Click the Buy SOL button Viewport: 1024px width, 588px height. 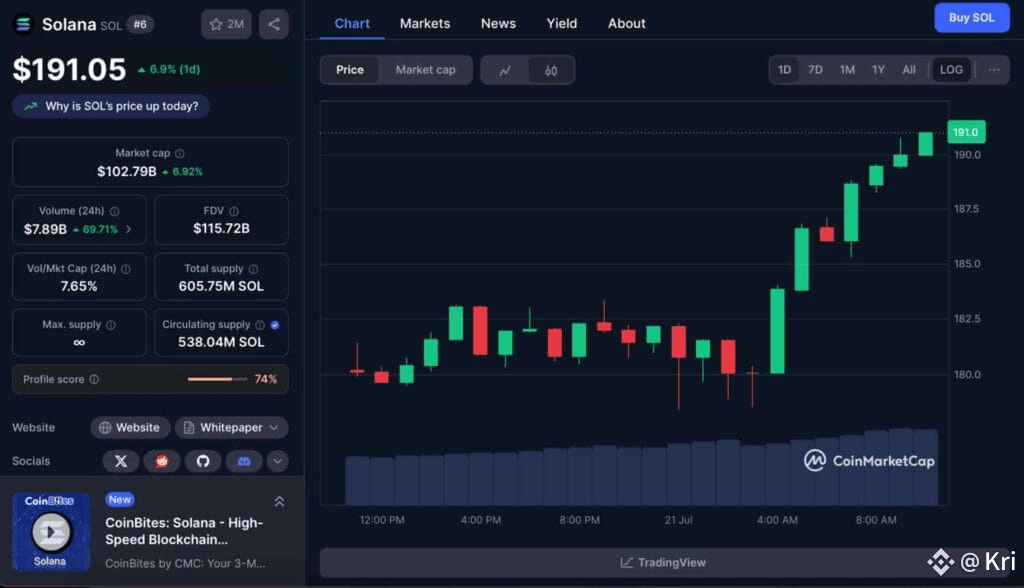click(971, 18)
